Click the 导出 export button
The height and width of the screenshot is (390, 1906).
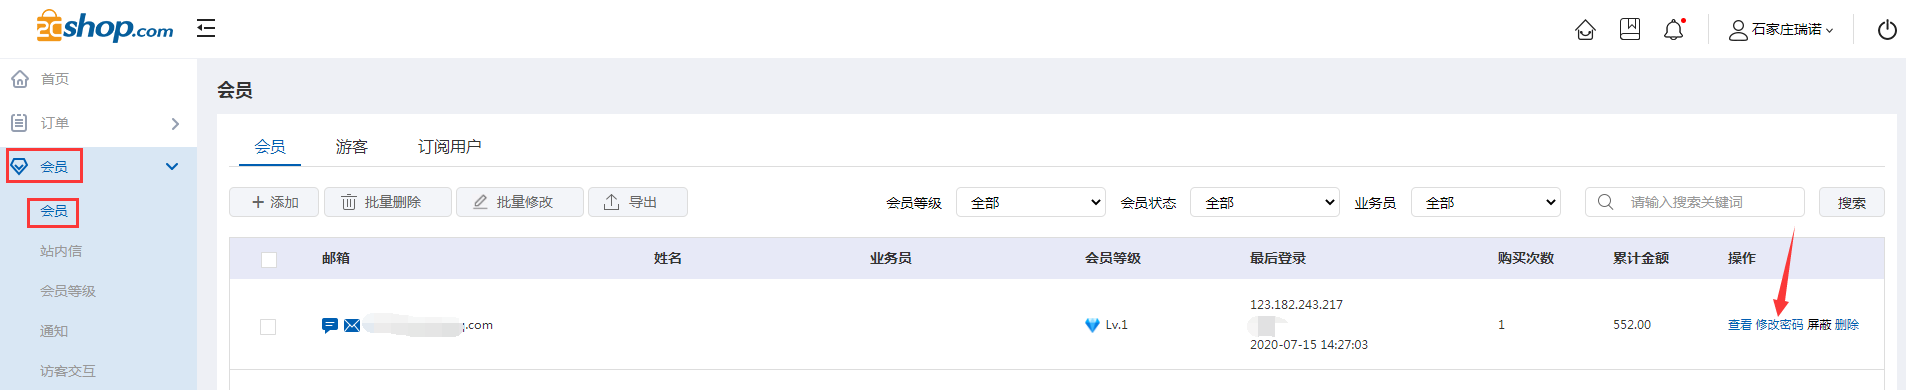point(638,202)
